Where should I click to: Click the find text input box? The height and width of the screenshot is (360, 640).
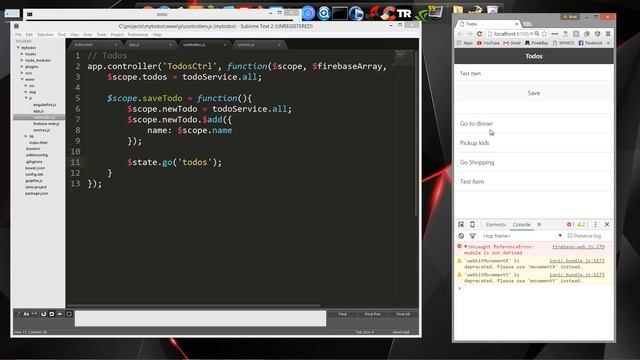(x=200, y=318)
